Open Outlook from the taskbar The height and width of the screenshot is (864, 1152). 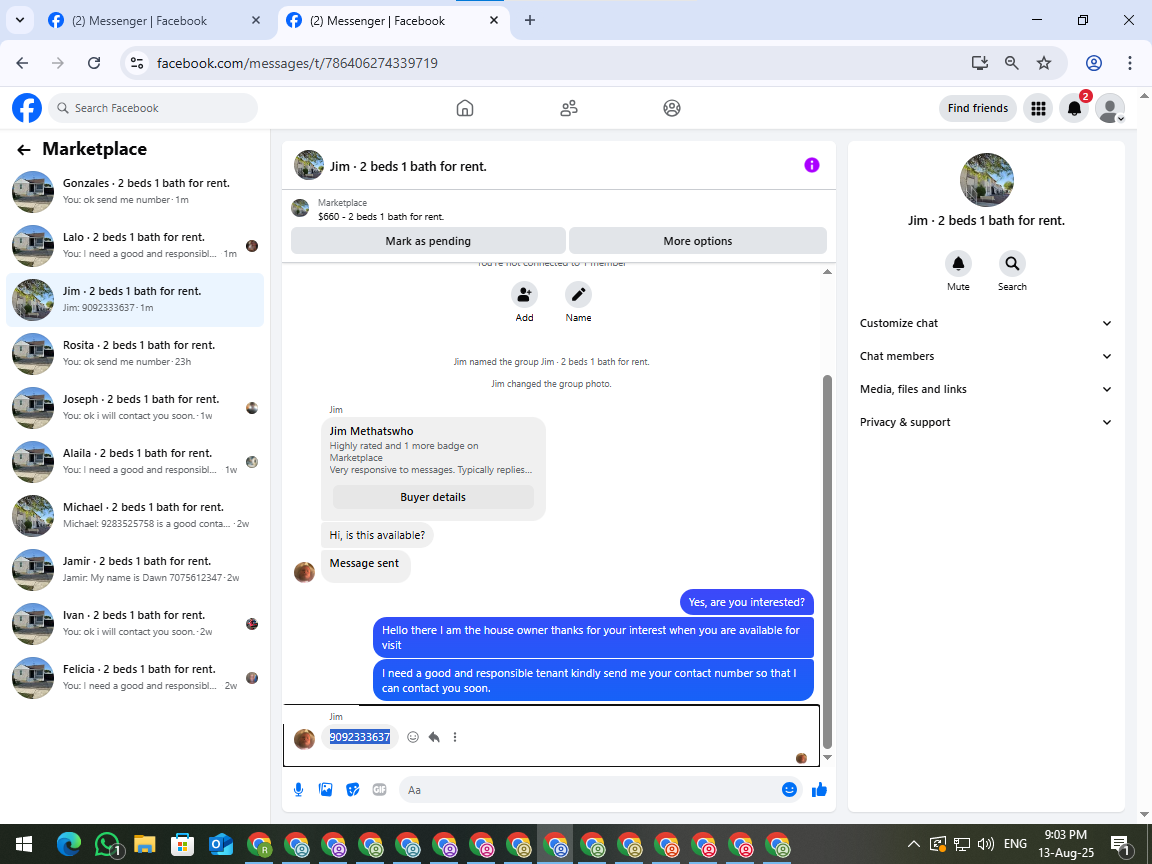point(220,844)
